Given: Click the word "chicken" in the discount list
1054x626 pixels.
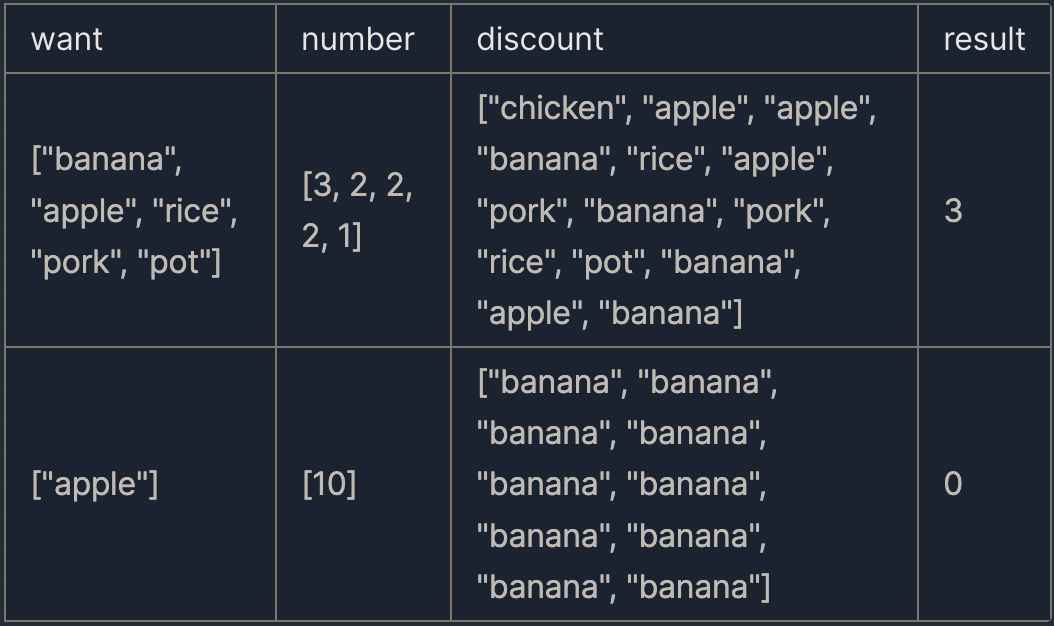Looking at the screenshot, I should (x=557, y=108).
